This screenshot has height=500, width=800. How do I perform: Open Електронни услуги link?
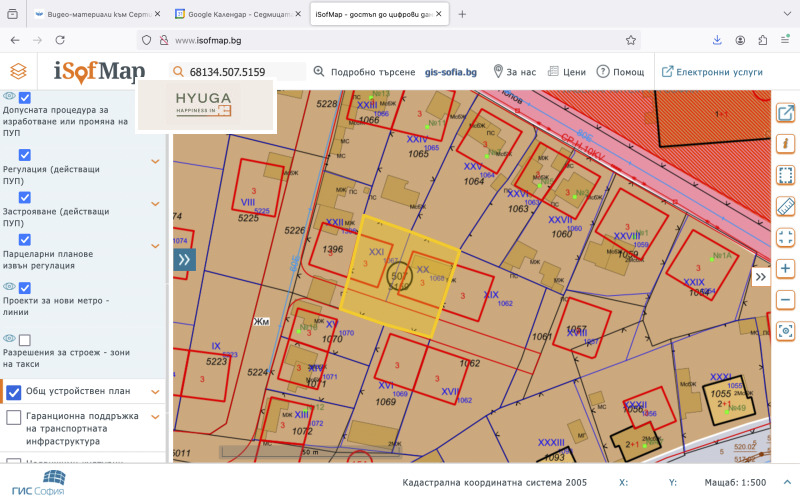[x=711, y=72]
